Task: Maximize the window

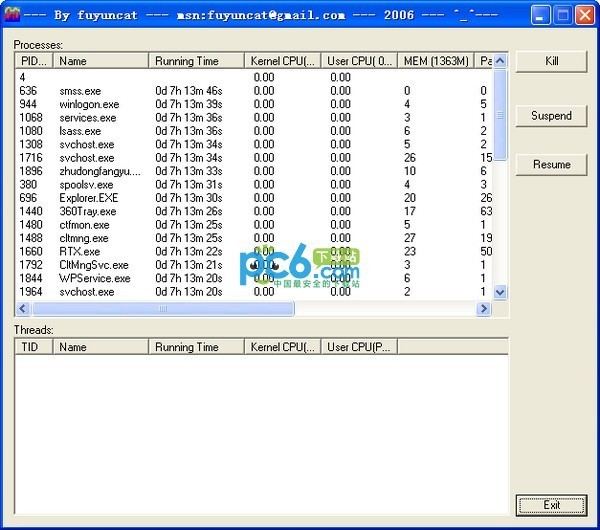Action: [562, 15]
